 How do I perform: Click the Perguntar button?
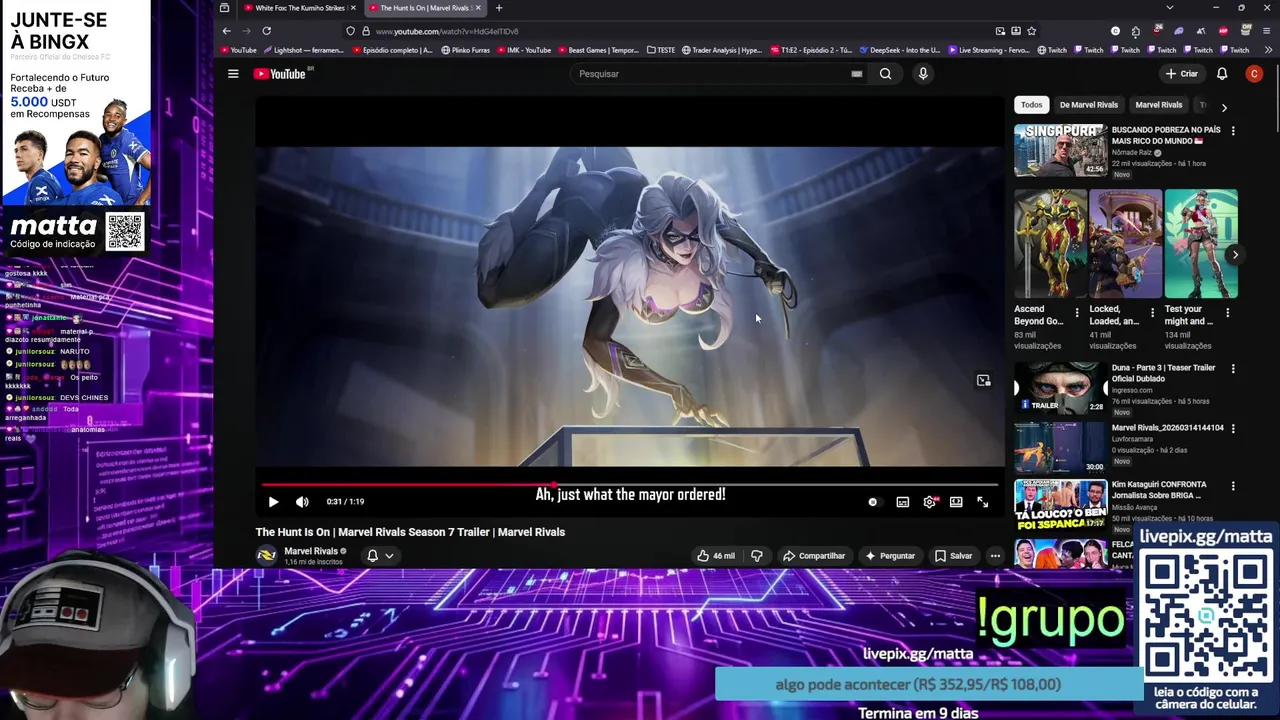pyautogui.click(x=891, y=556)
